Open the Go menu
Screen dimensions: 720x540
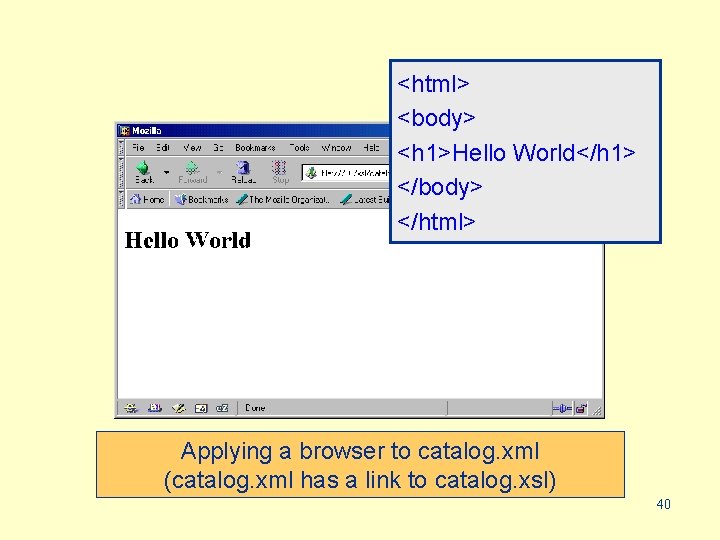pos(218,147)
